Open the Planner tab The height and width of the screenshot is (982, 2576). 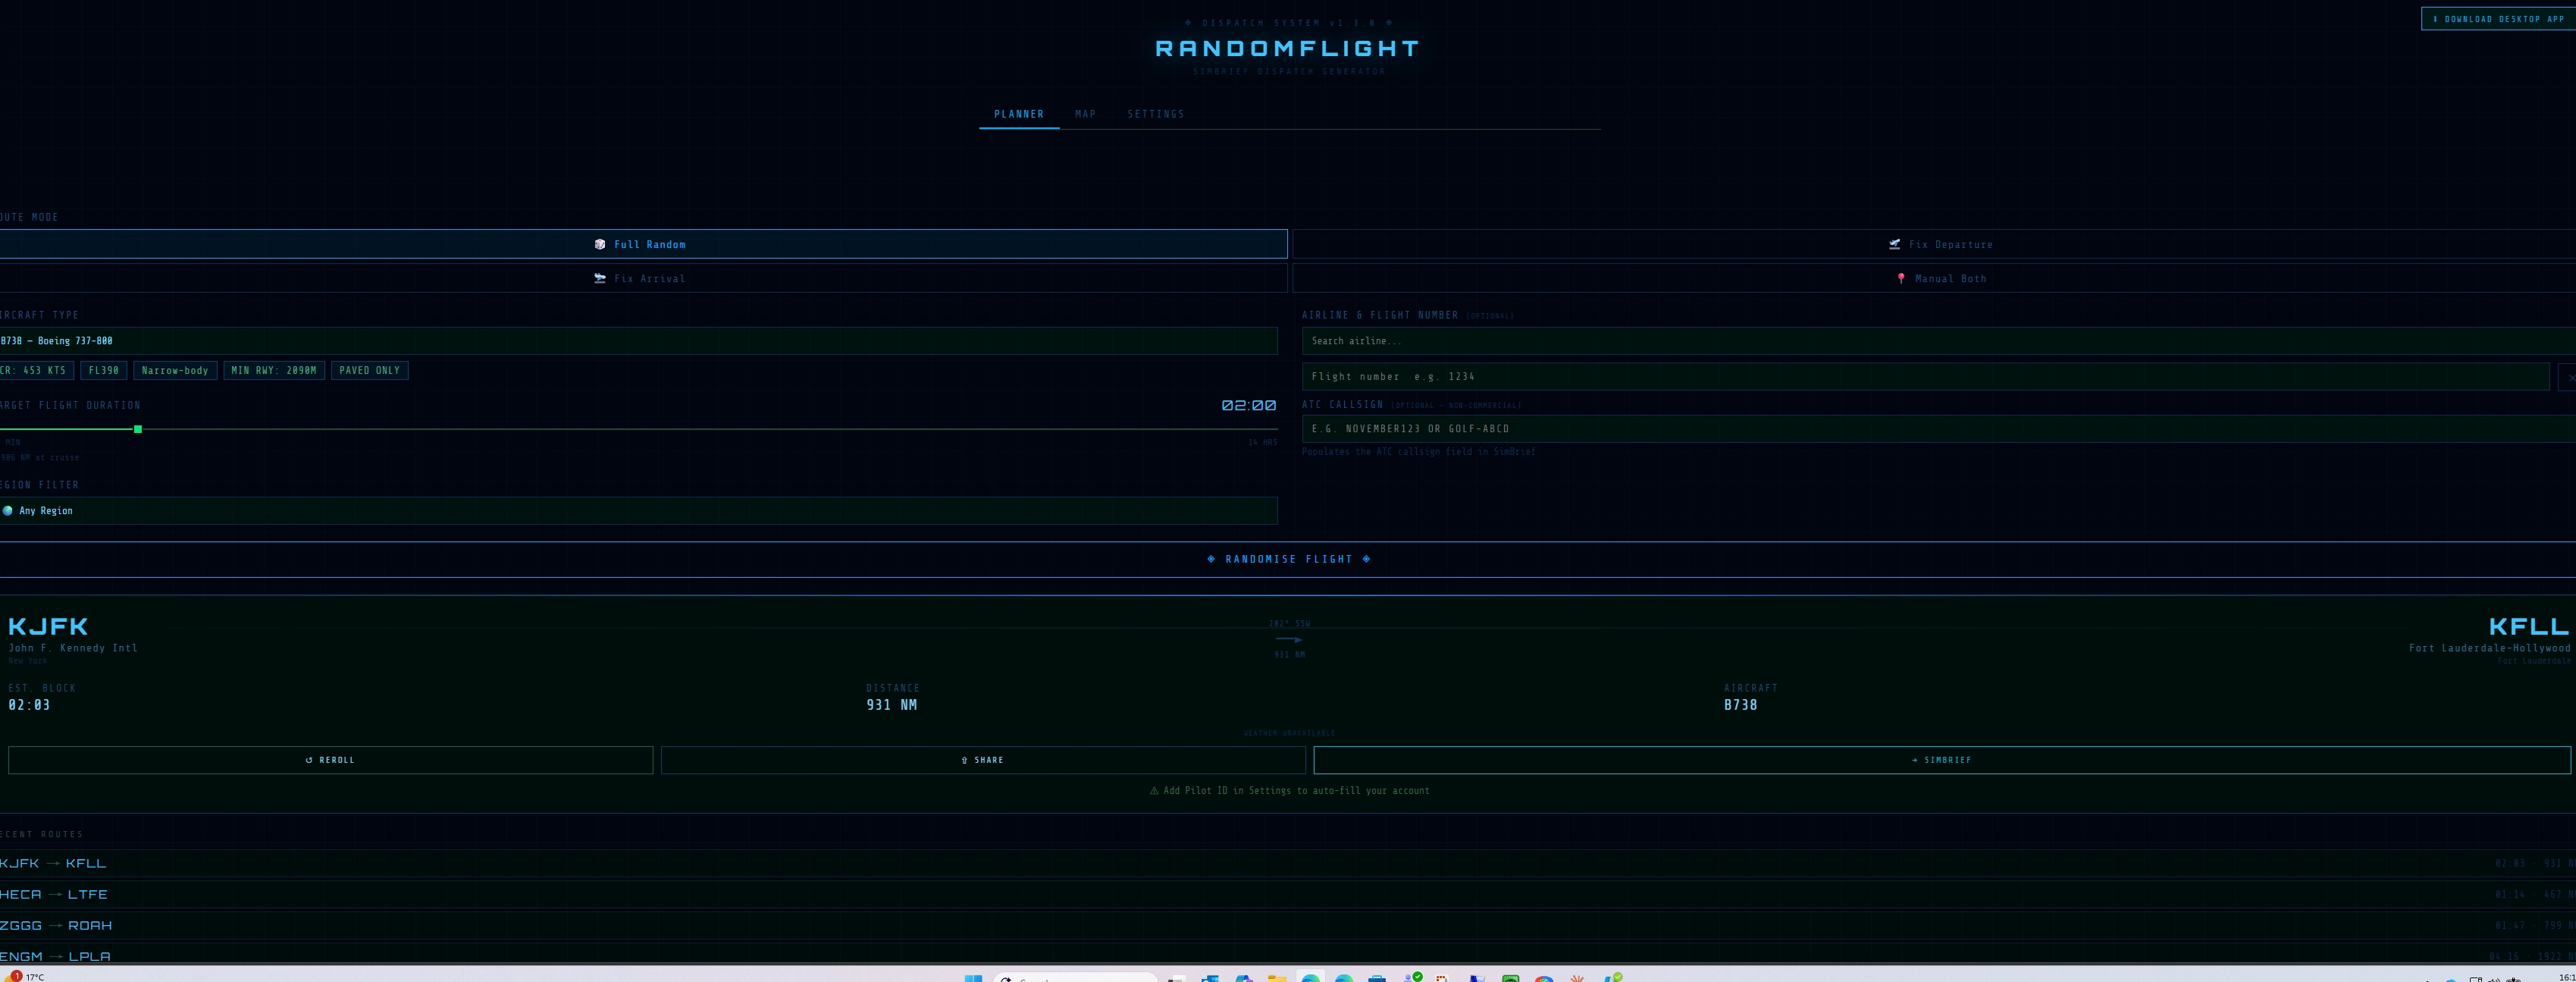coord(1018,114)
